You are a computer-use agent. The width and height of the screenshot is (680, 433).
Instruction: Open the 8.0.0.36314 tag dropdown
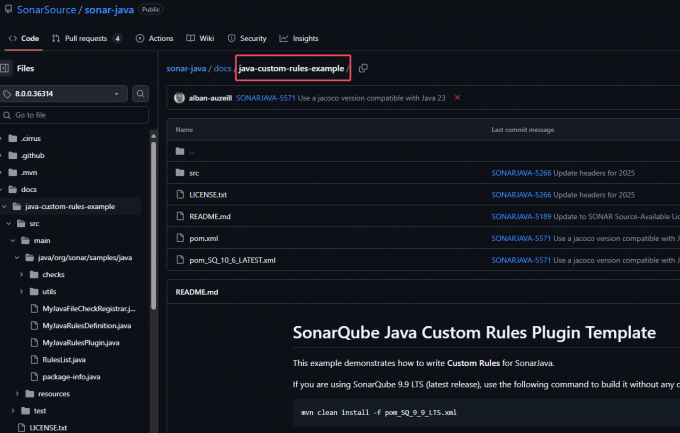click(x=64, y=94)
